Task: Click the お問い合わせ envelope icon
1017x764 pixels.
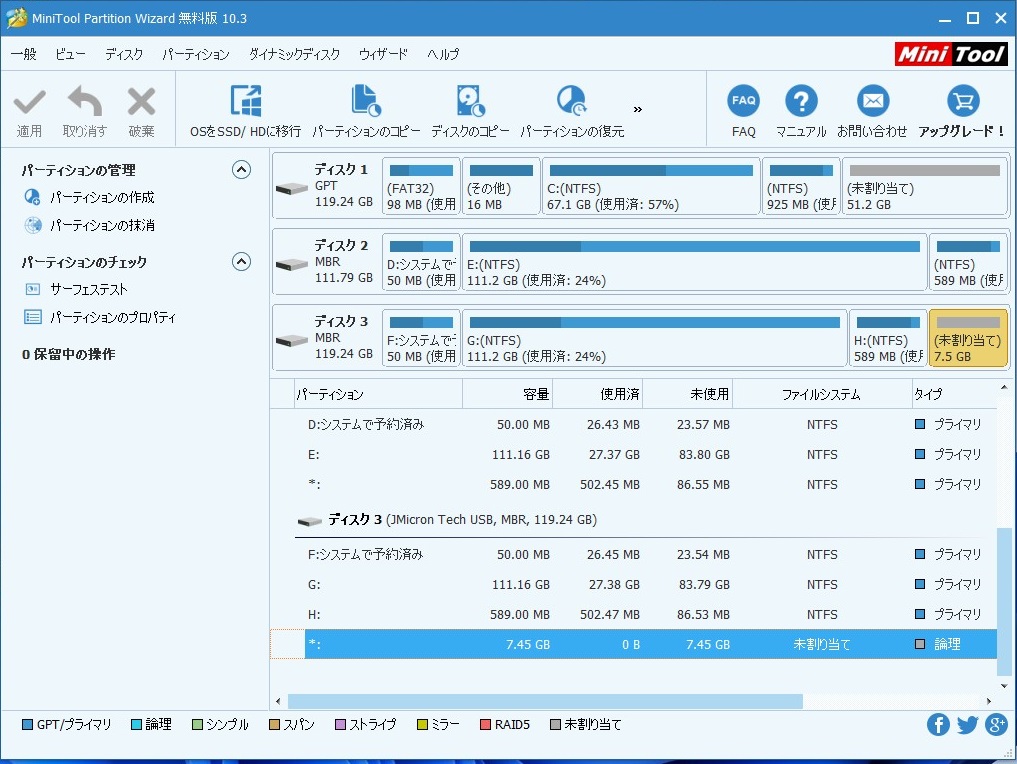Action: (x=872, y=101)
